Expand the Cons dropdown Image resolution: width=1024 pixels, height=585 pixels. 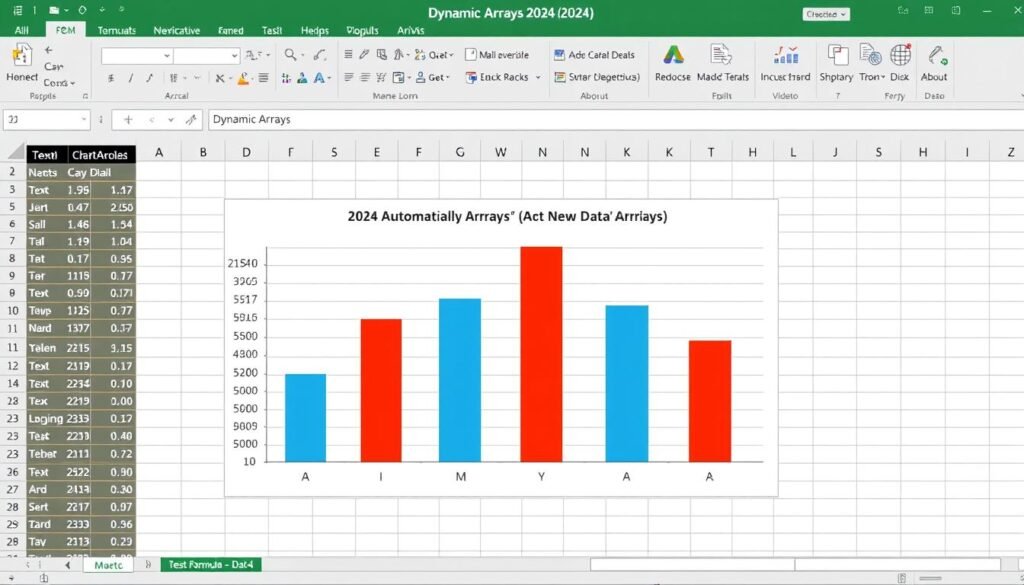(59, 83)
